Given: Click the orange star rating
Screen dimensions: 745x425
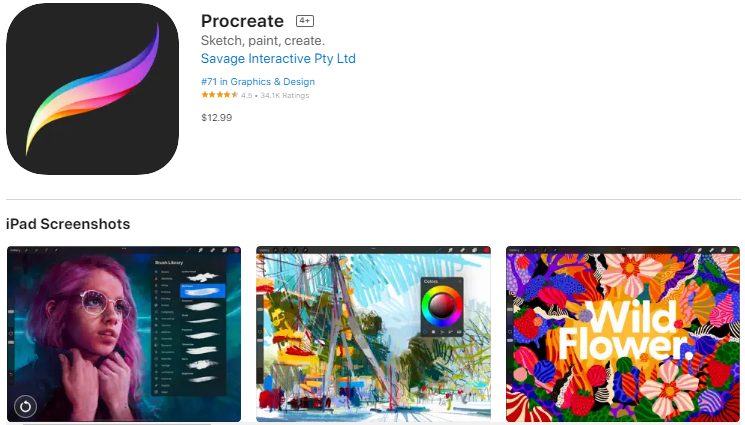Looking at the screenshot, I should coord(220,95).
